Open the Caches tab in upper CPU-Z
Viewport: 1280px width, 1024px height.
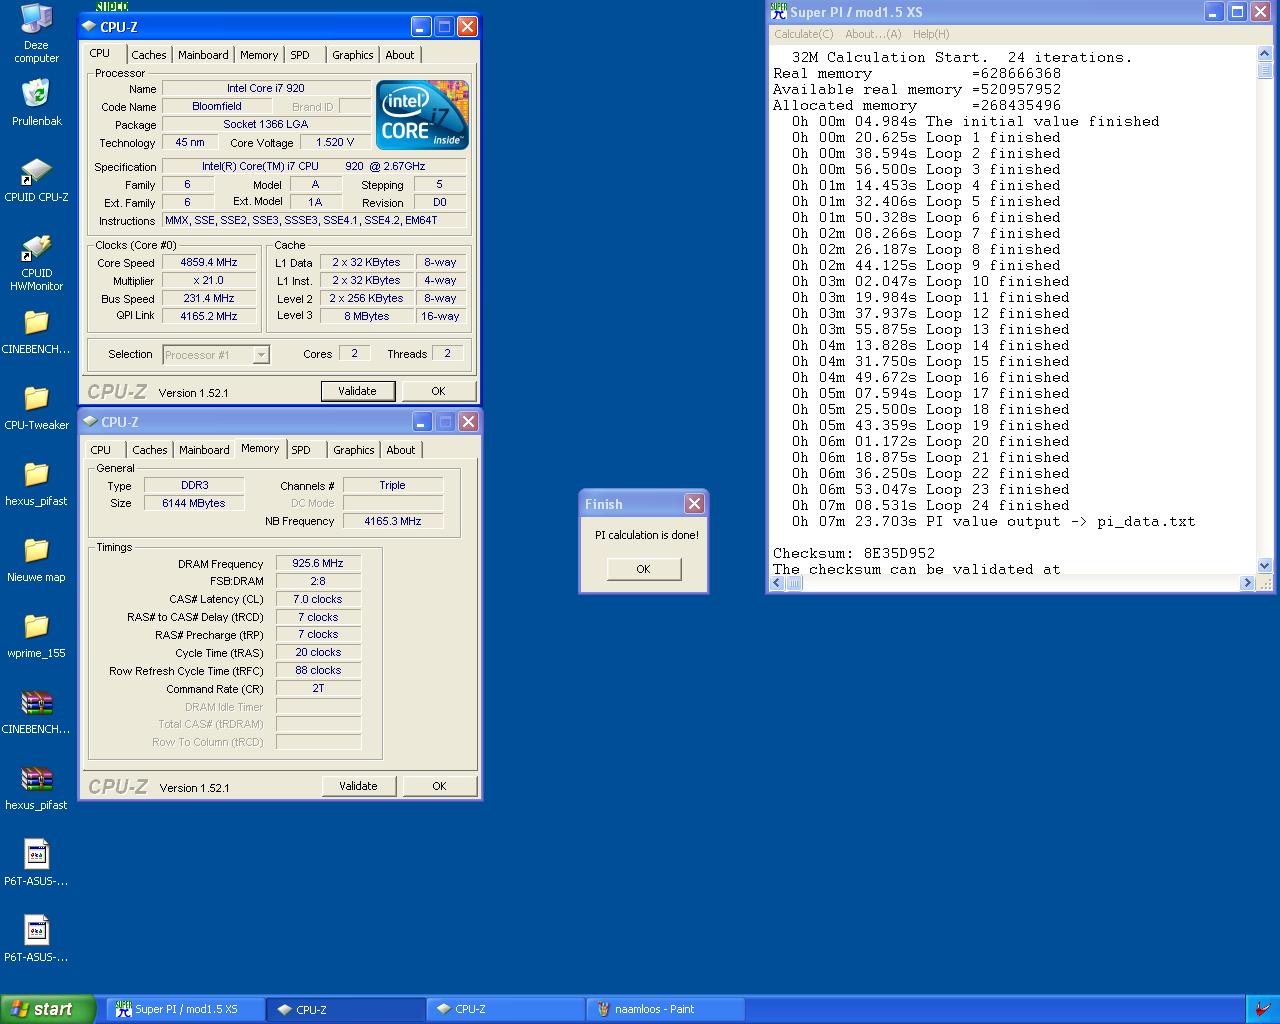(x=149, y=55)
